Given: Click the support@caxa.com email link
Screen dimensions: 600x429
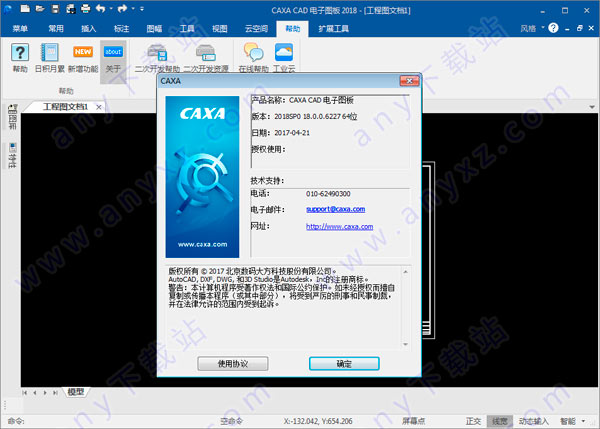Looking at the screenshot, I should [336, 209].
